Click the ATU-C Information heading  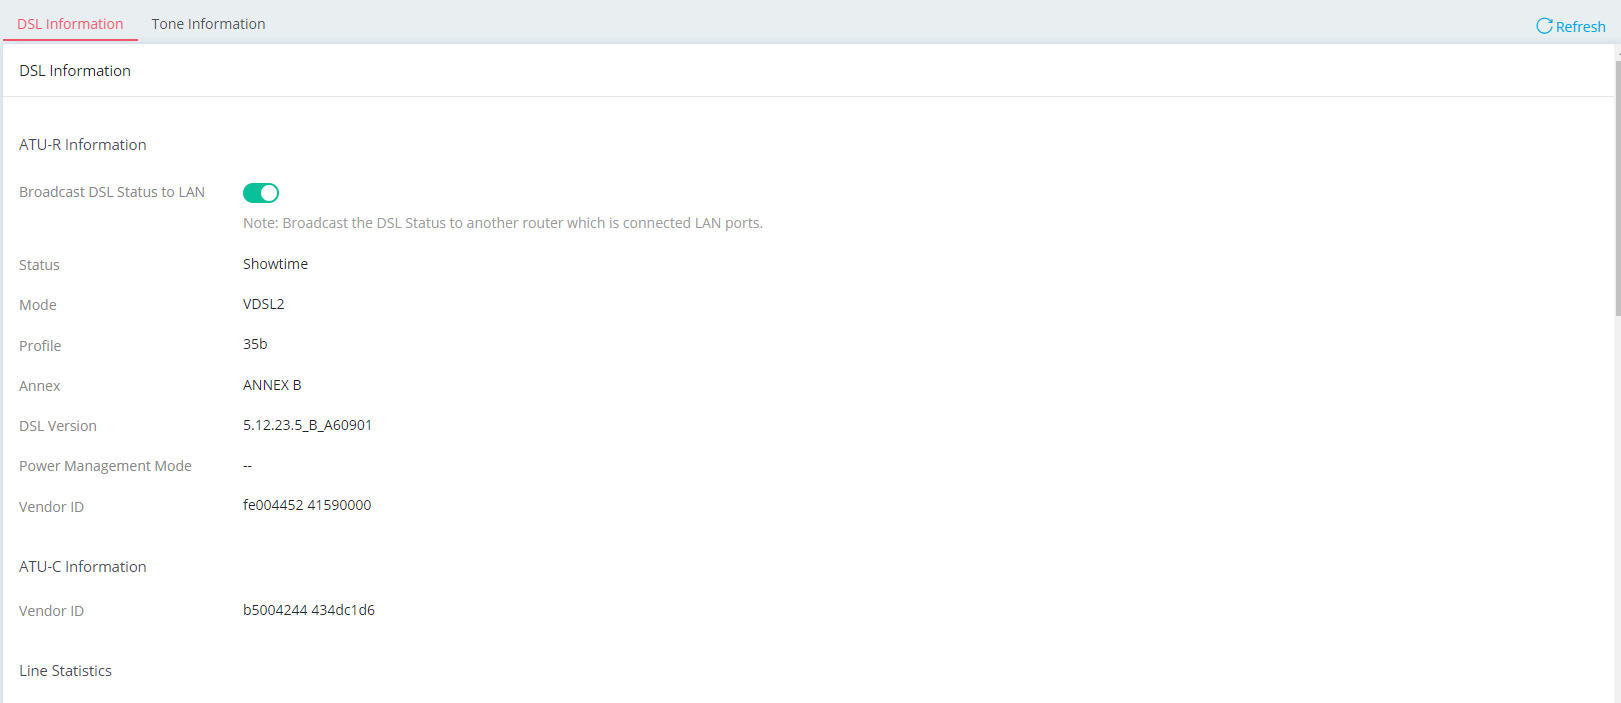[x=83, y=567]
